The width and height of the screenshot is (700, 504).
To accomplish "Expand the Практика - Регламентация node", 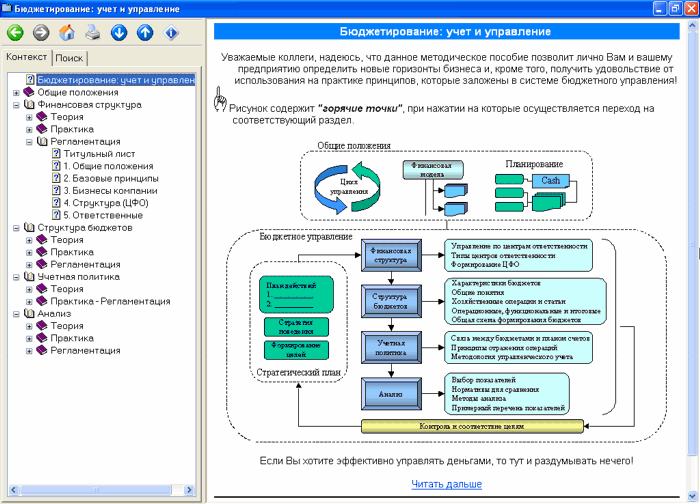I will pyautogui.click(x=30, y=301).
